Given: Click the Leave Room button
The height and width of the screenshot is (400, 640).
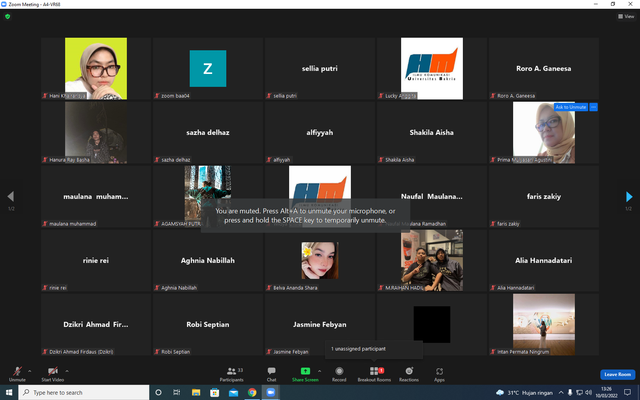Looking at the screenshot, I should (618, 374).
